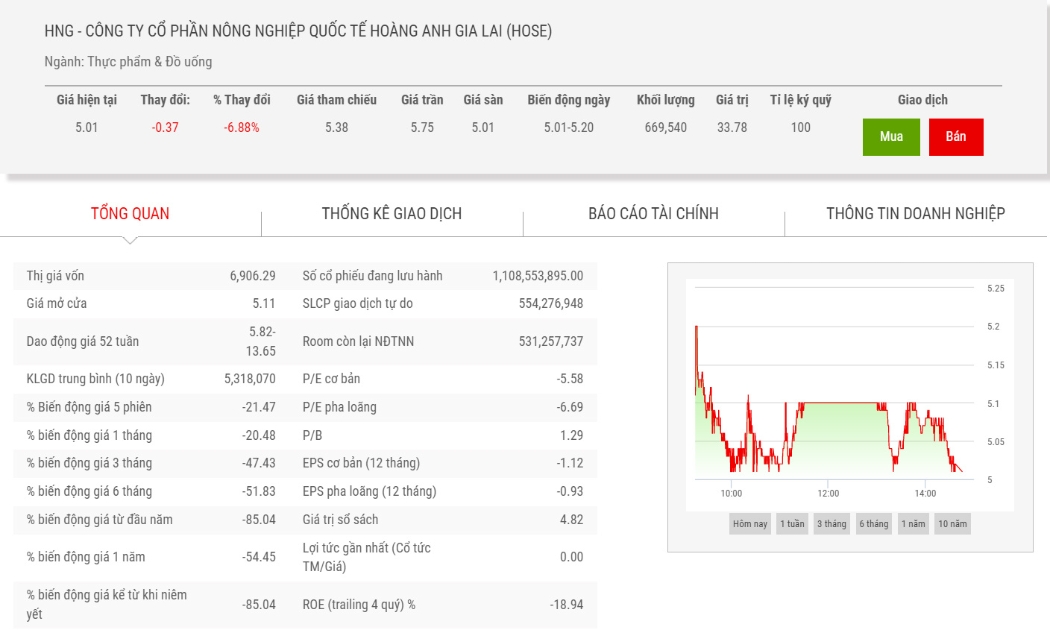The image size is (1050, 630).
Task: Select the 10 năm chart range
Action: tap(952, 524)
